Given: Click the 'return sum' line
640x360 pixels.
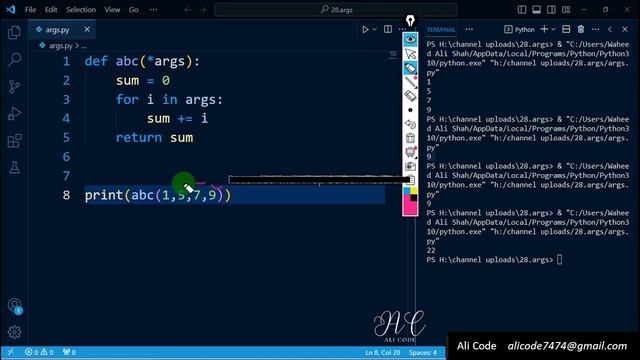Looking at the screenshot, I should click(x=154, y=138).
